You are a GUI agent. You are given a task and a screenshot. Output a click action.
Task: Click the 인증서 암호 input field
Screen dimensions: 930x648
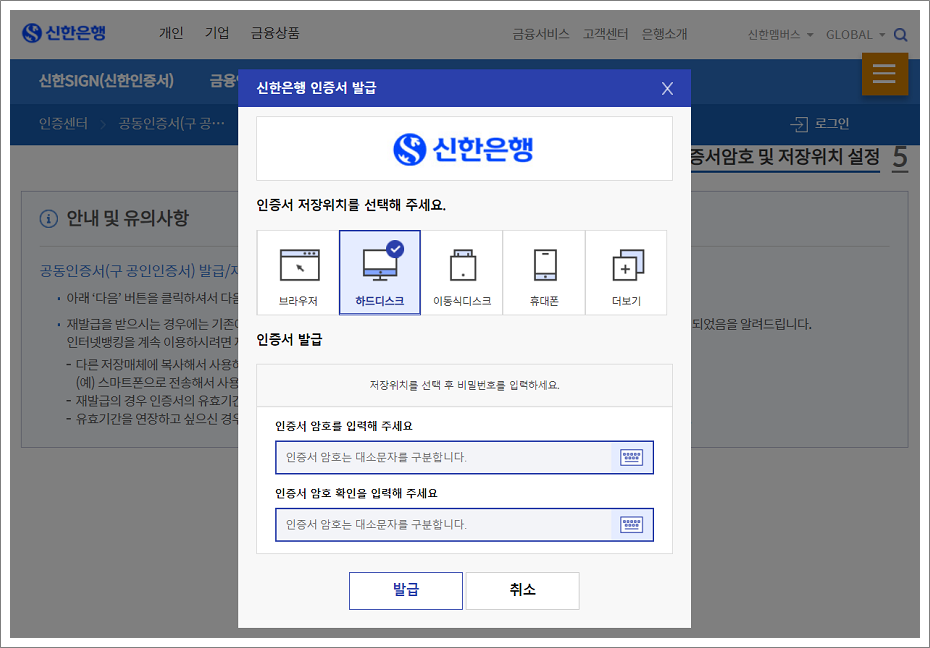pos(464,457)
